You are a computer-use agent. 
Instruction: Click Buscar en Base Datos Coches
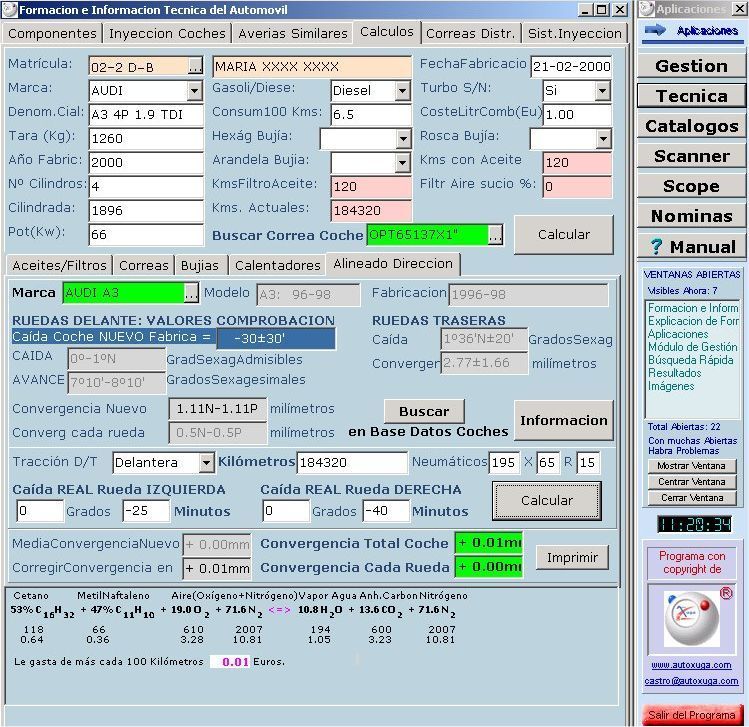[x=424, y=411]
